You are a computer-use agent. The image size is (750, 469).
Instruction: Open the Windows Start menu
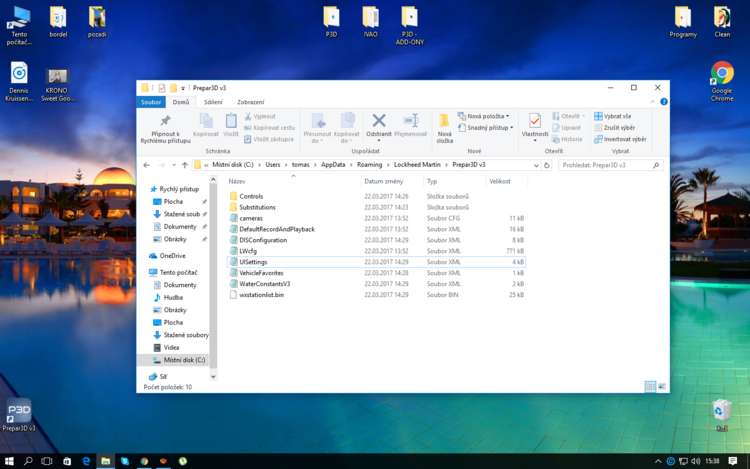[9, 461]
